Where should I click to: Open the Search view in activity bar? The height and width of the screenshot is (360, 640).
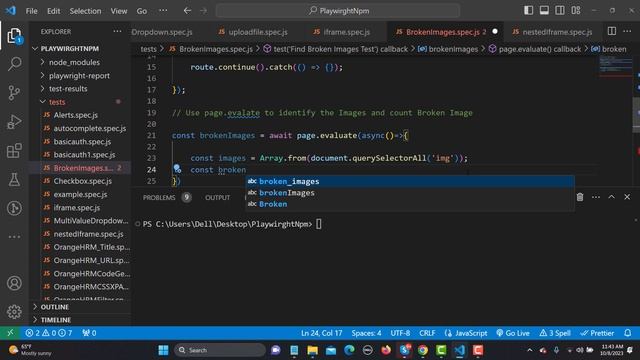click(x=14, y=64)
